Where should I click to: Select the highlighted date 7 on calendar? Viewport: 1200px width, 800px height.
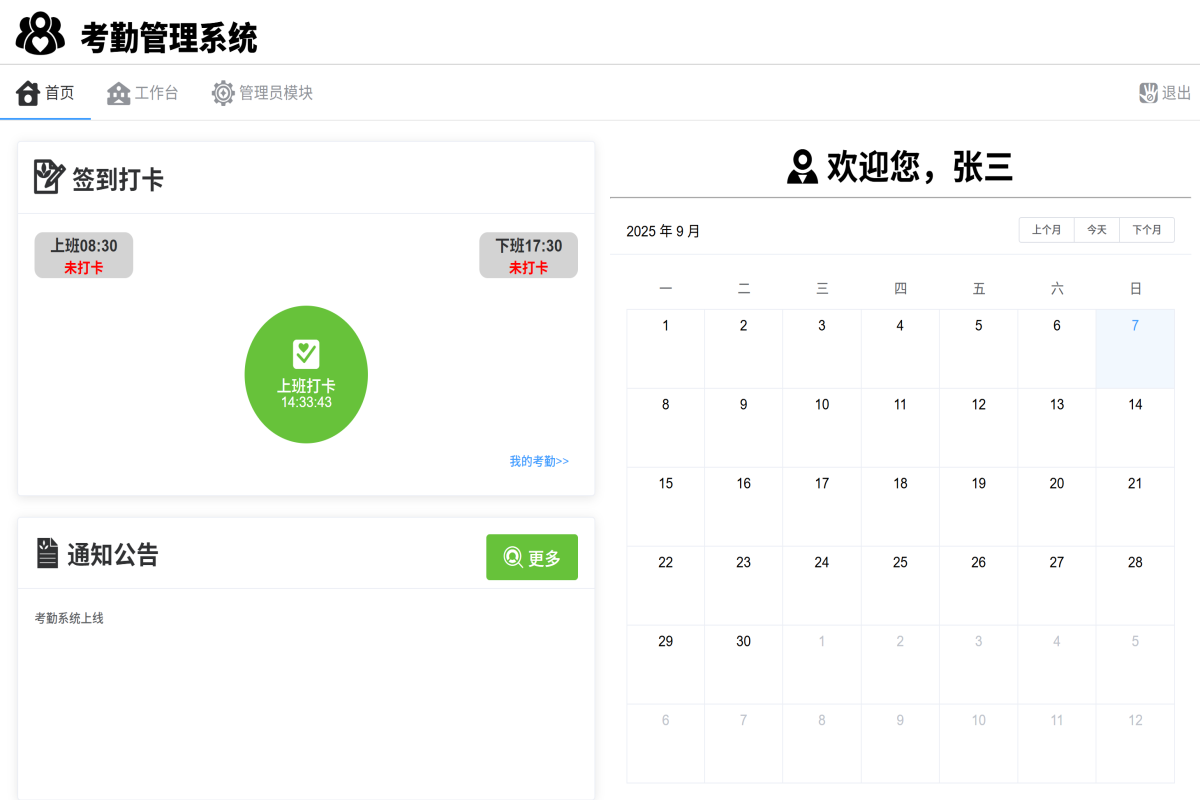coord(1134,324)
